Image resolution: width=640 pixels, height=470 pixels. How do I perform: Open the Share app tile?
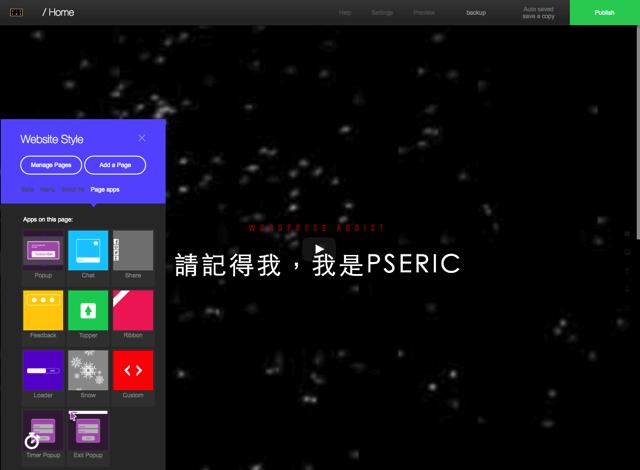tap(133, 250)
